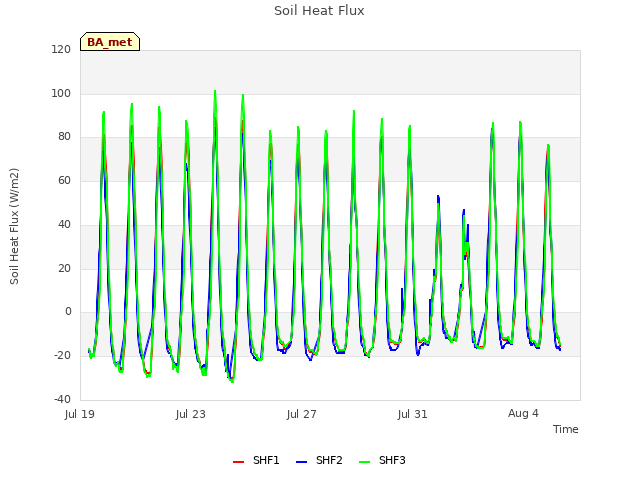
Task: Click the 120 y-axis tick label
Action: (61, 49)
